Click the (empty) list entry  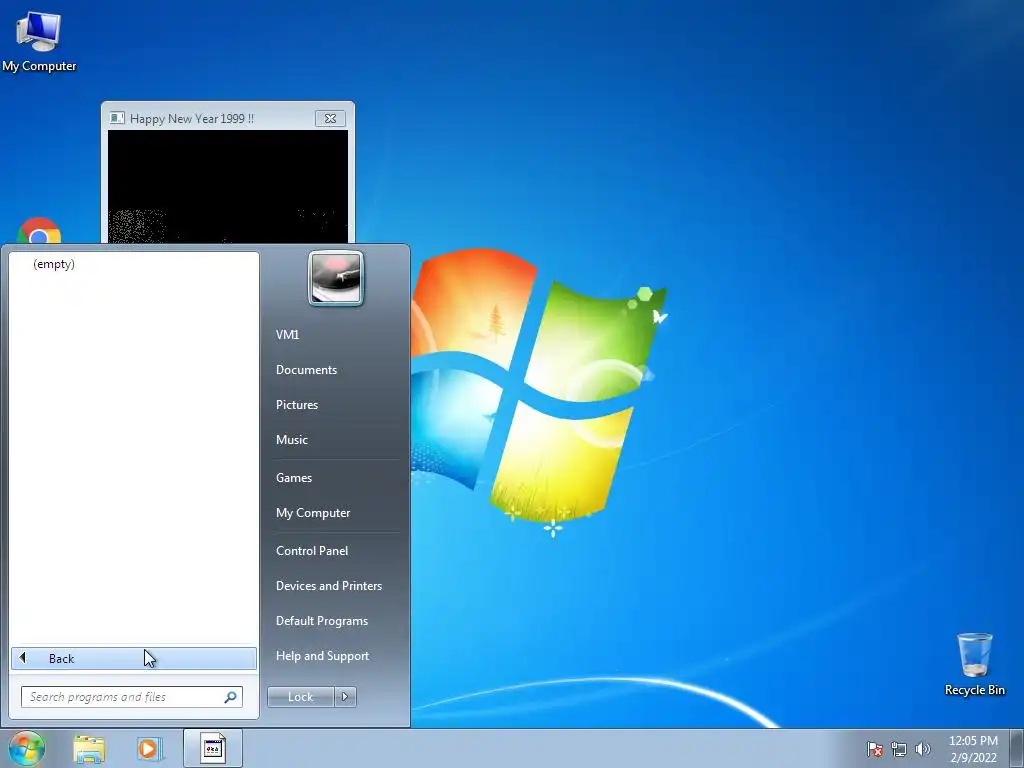(54, 264)
